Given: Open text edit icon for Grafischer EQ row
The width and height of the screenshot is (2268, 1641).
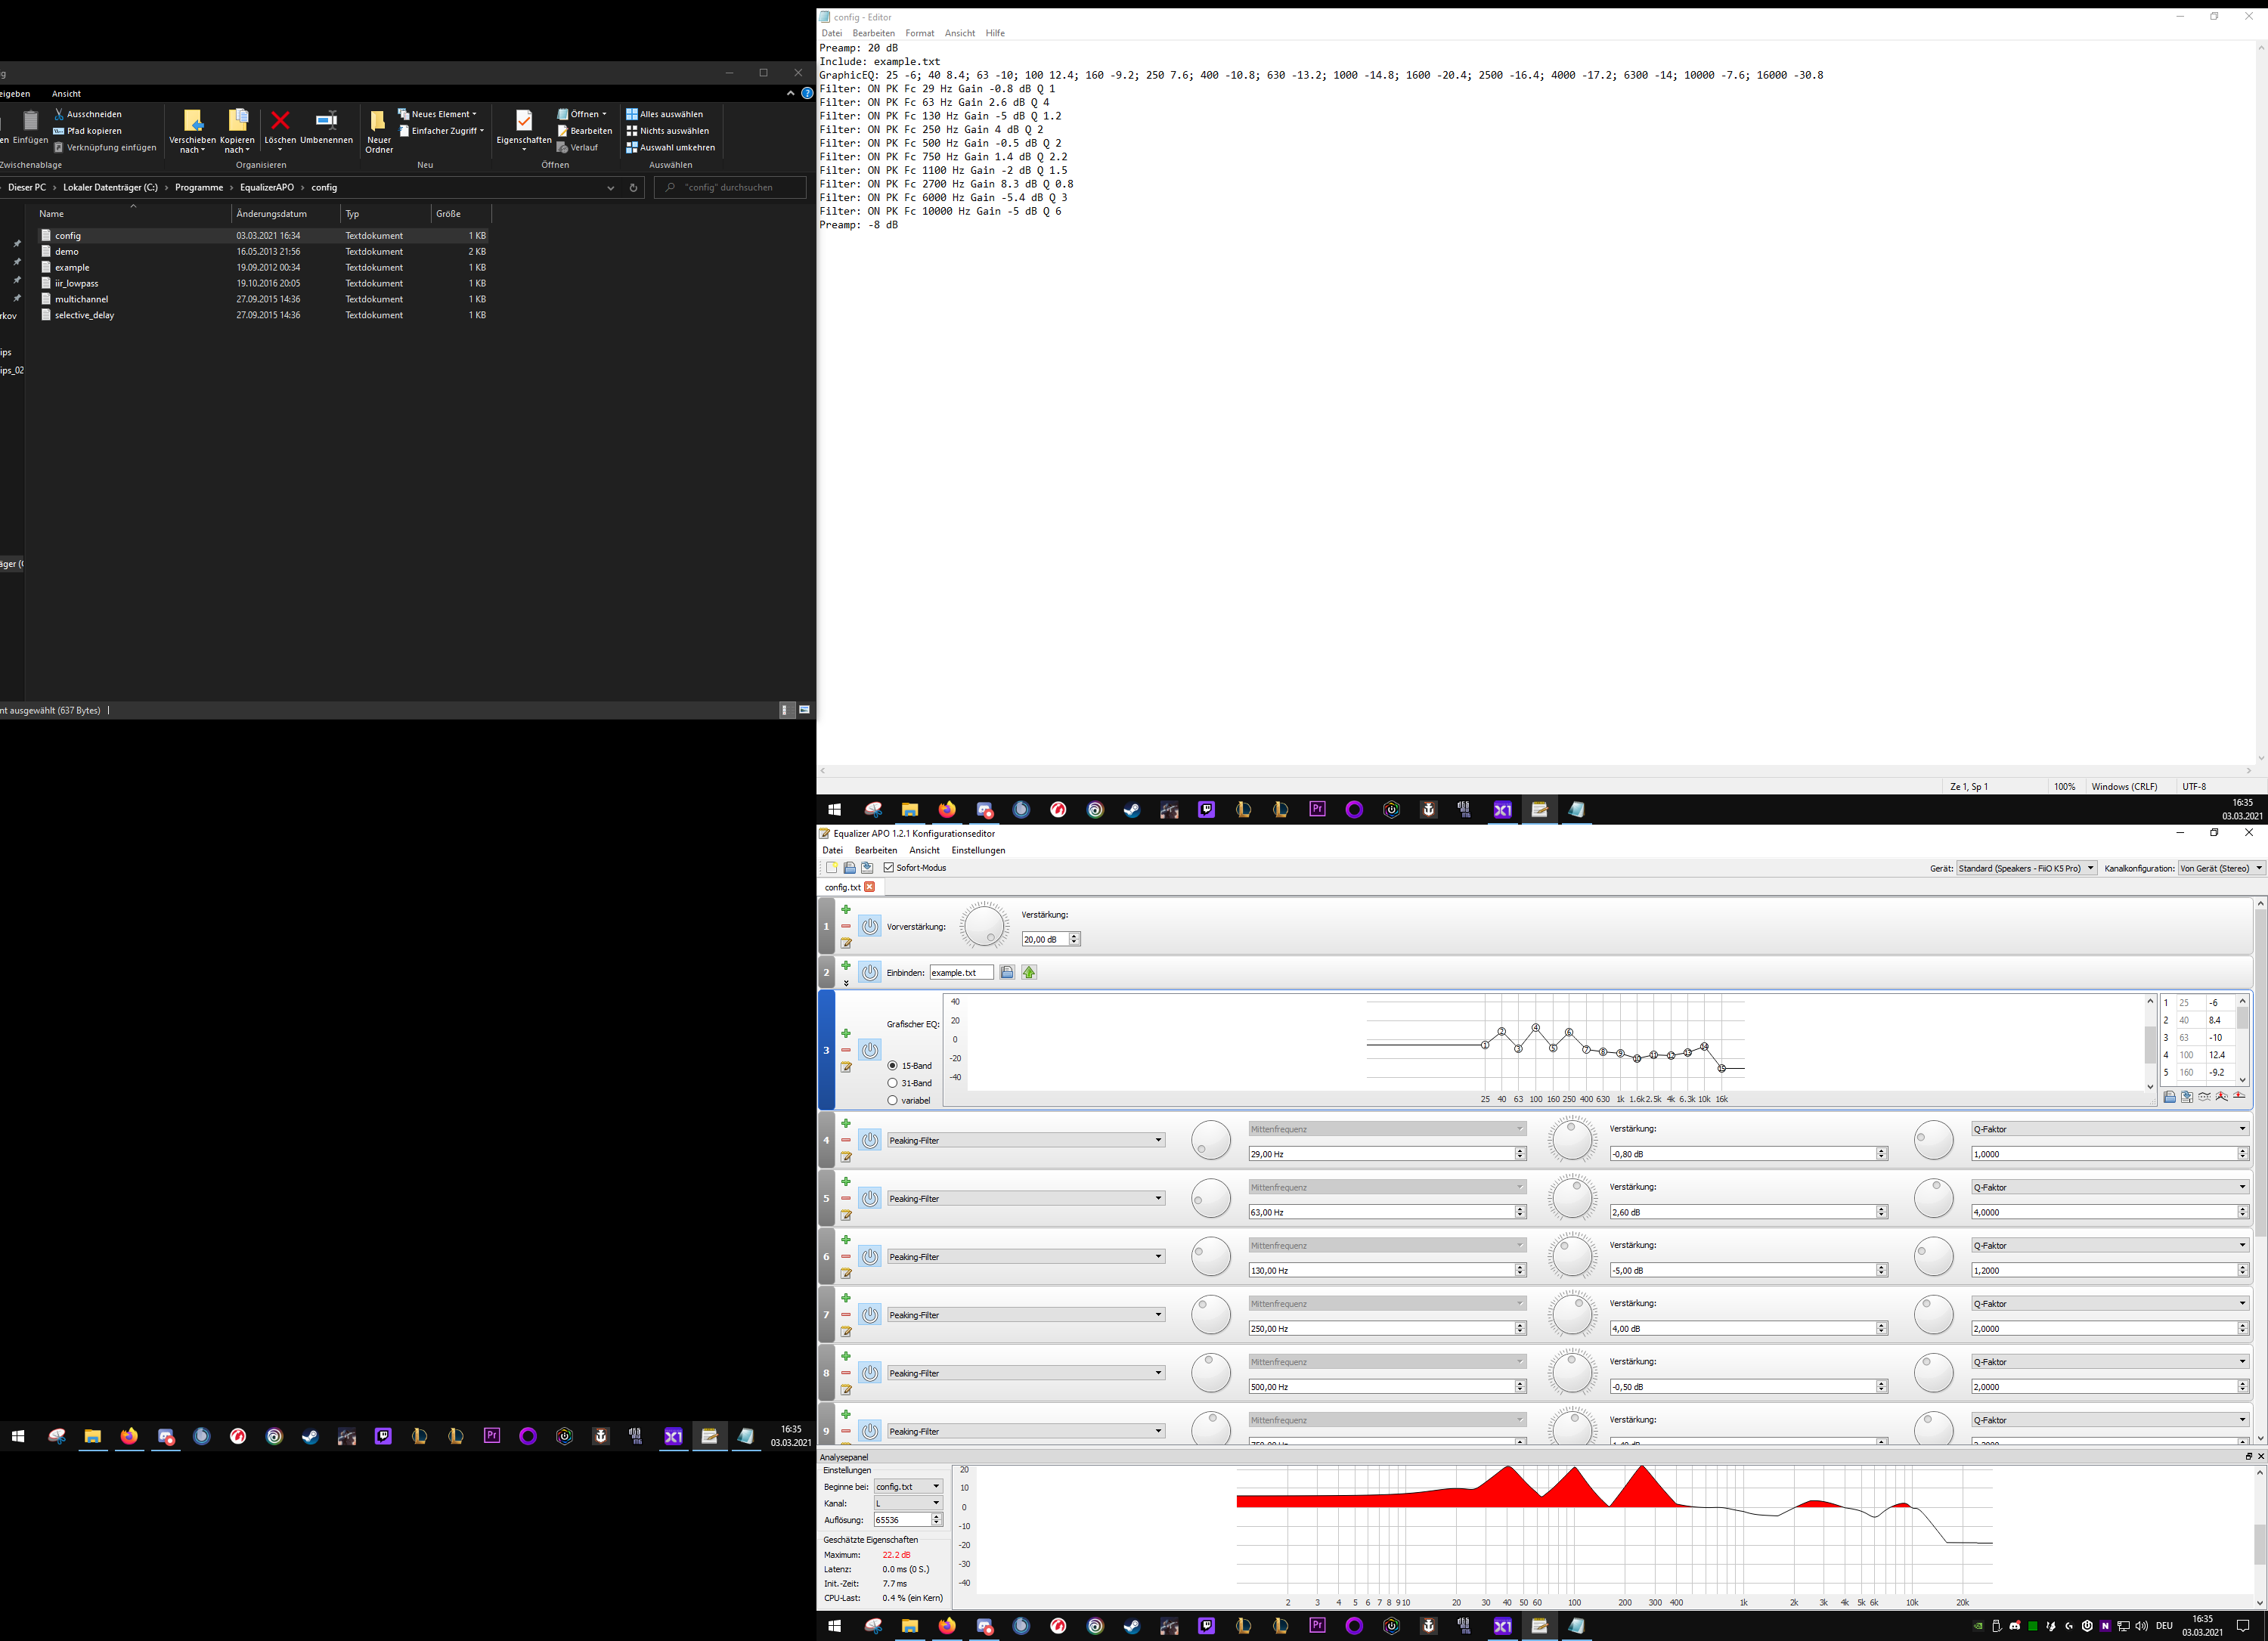Looking at the screenshot, I should (x=846, y=1067).
